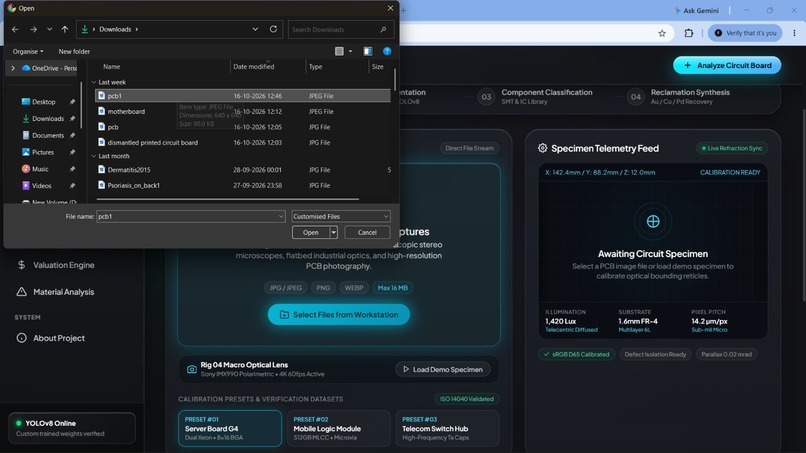Open the Organise menu
Viewport: 806px width, 453px height.
[28, 51]
